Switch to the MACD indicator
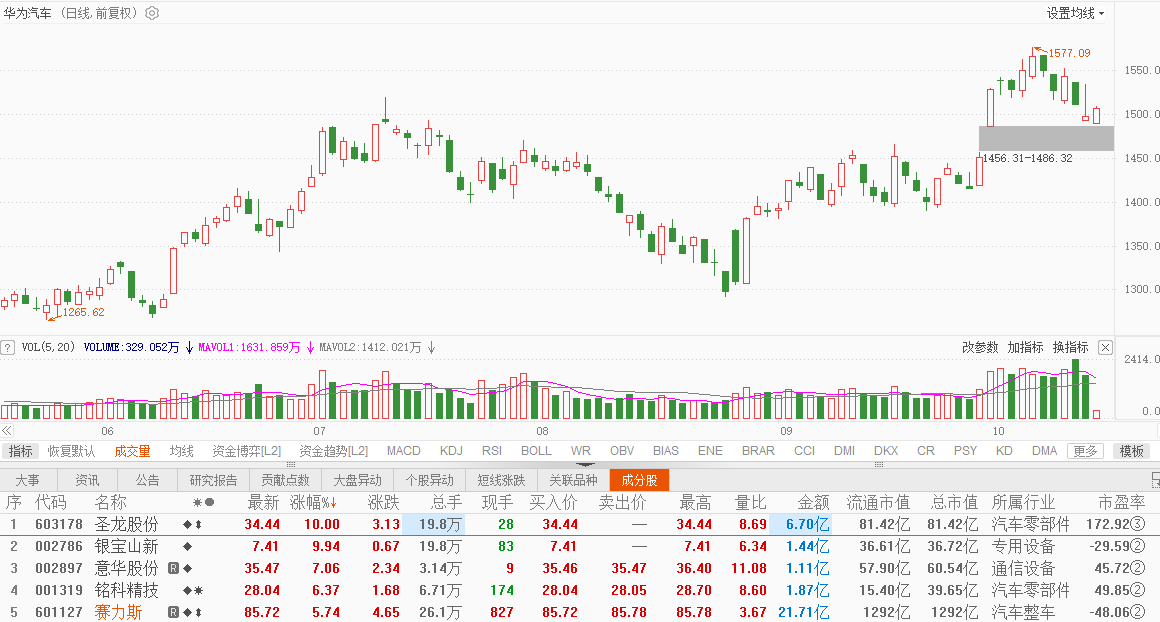1160x622 pixels. [x=403, y=451]
